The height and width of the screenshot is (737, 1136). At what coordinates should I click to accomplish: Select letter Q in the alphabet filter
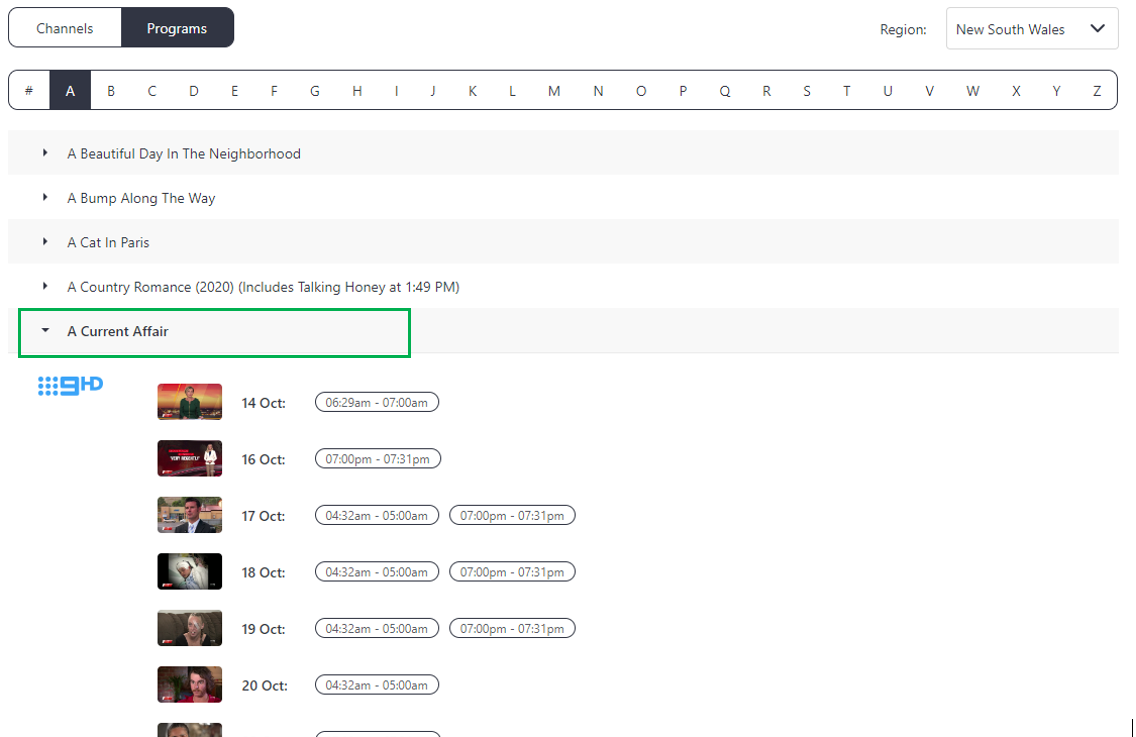click(724, 91)
